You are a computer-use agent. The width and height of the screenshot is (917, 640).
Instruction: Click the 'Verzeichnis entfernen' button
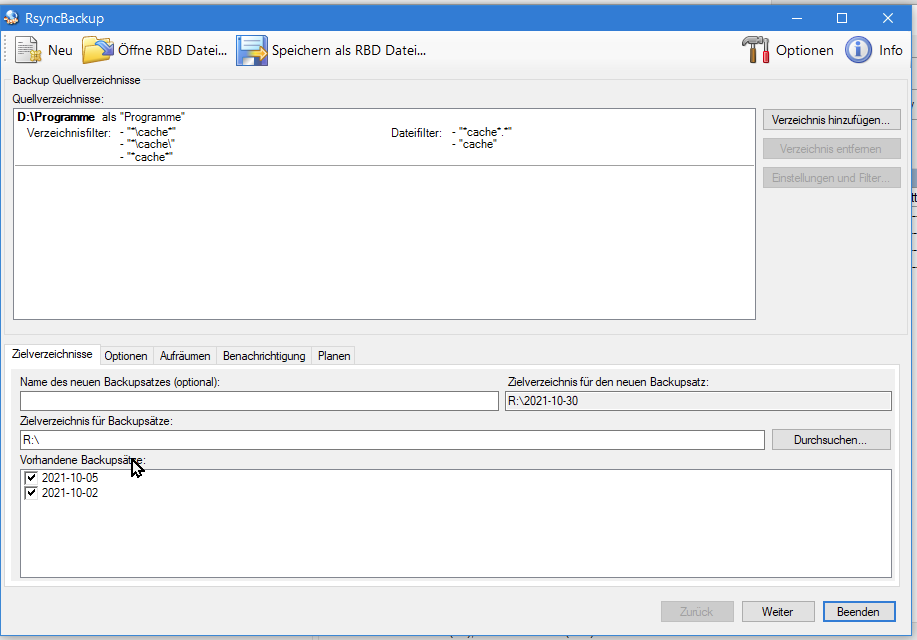pos(831,149)
